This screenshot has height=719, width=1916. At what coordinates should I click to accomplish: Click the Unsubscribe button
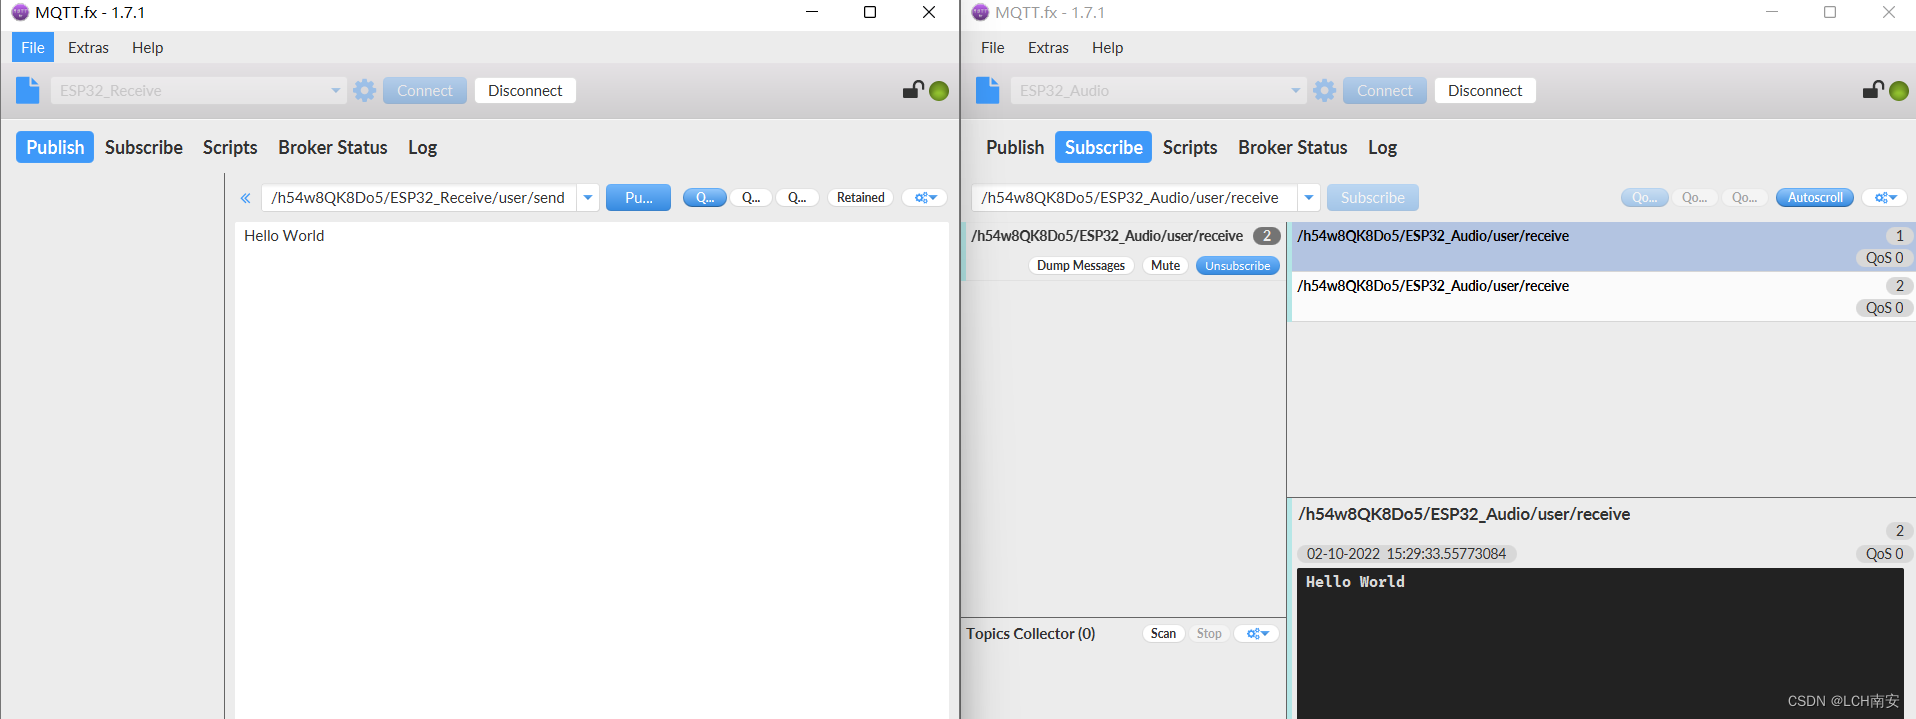coord(1238,266)
